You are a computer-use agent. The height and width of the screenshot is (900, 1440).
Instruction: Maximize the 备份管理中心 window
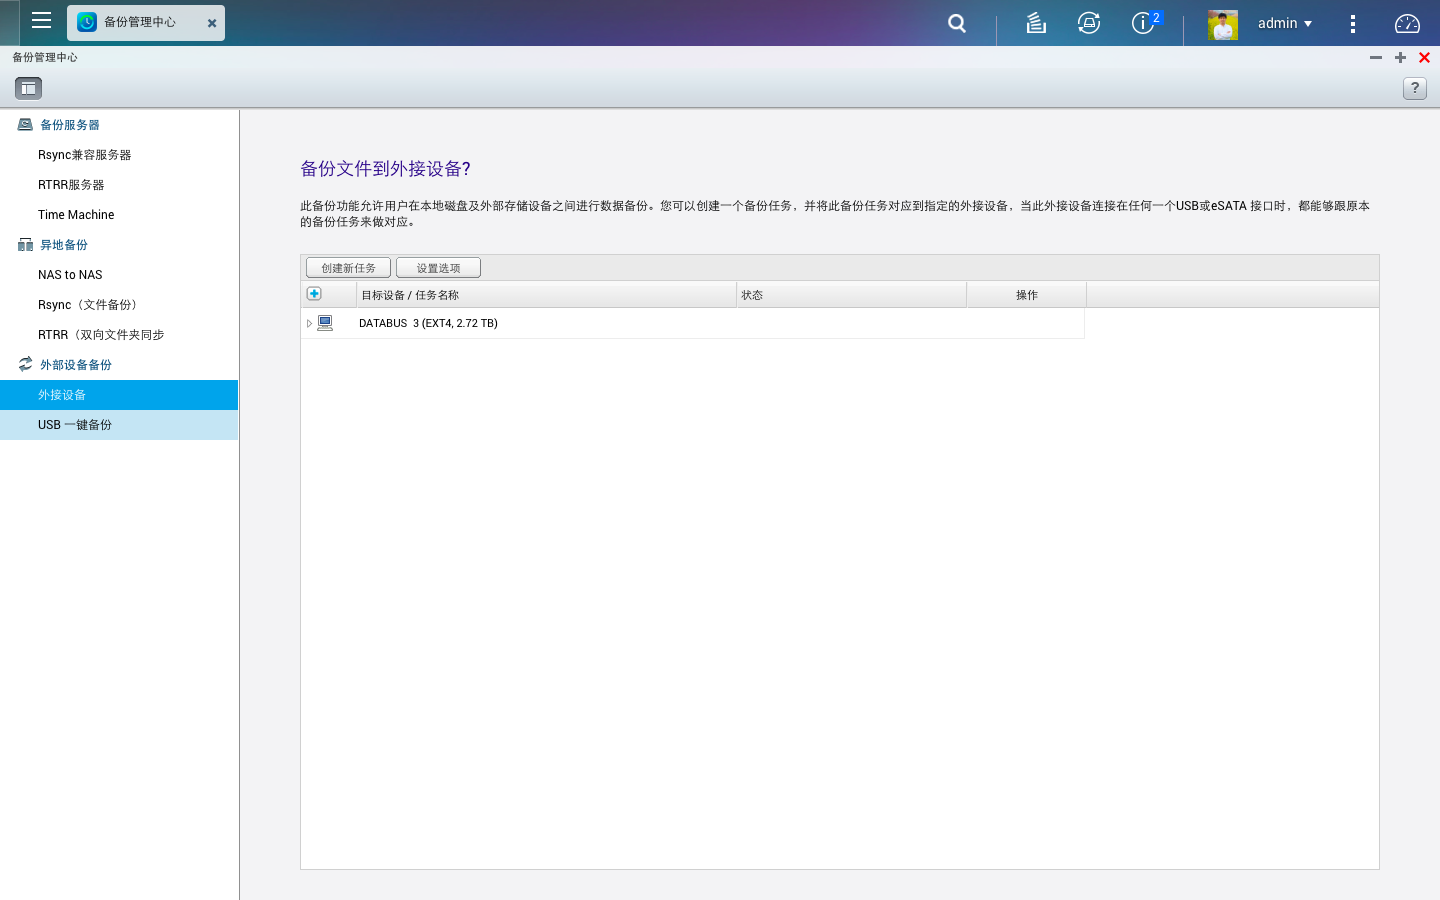pyautogui.click(x=1400, y=58)
